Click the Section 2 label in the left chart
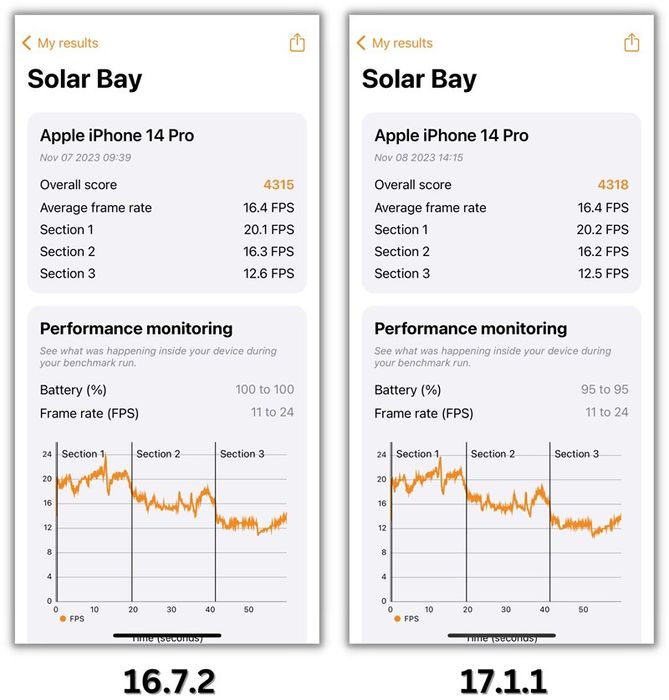 (x=158, y=454)
